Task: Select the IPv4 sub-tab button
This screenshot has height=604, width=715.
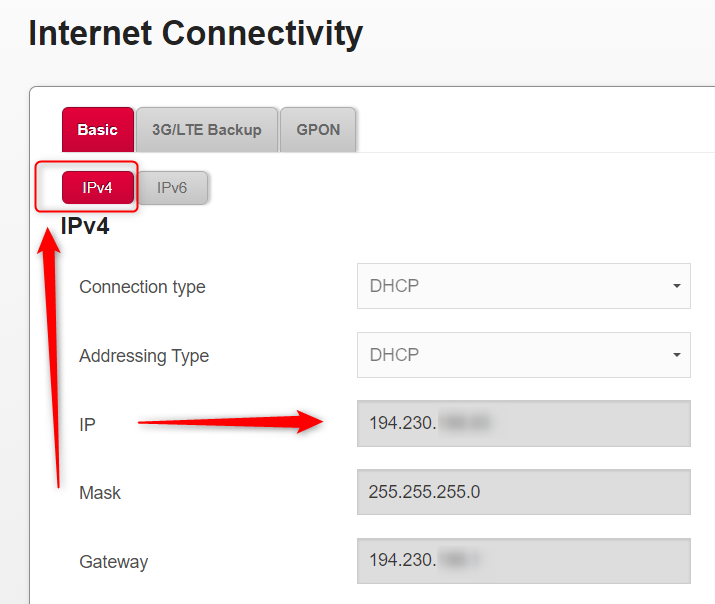Action: coord(98,188)
